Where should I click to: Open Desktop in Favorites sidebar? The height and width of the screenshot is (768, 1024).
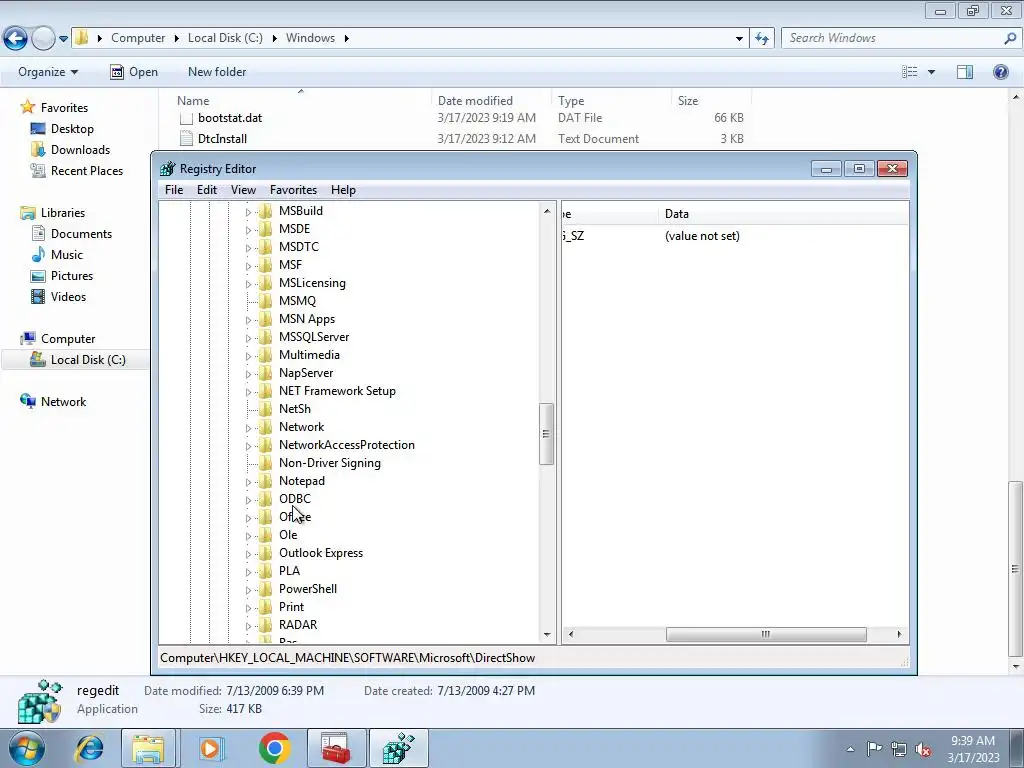(x=72, y=129)
